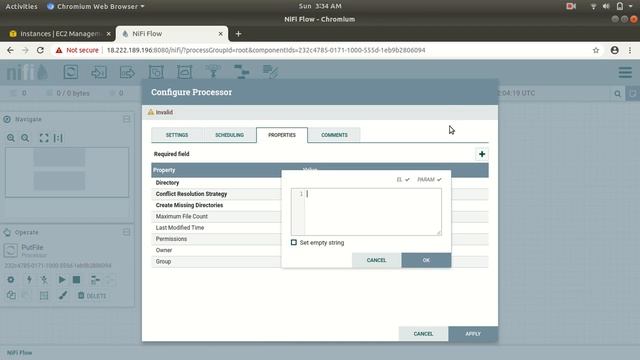Open the Activities overview
Image resolution: width=640 pixels, height=360 pixels.
[21, 6]
